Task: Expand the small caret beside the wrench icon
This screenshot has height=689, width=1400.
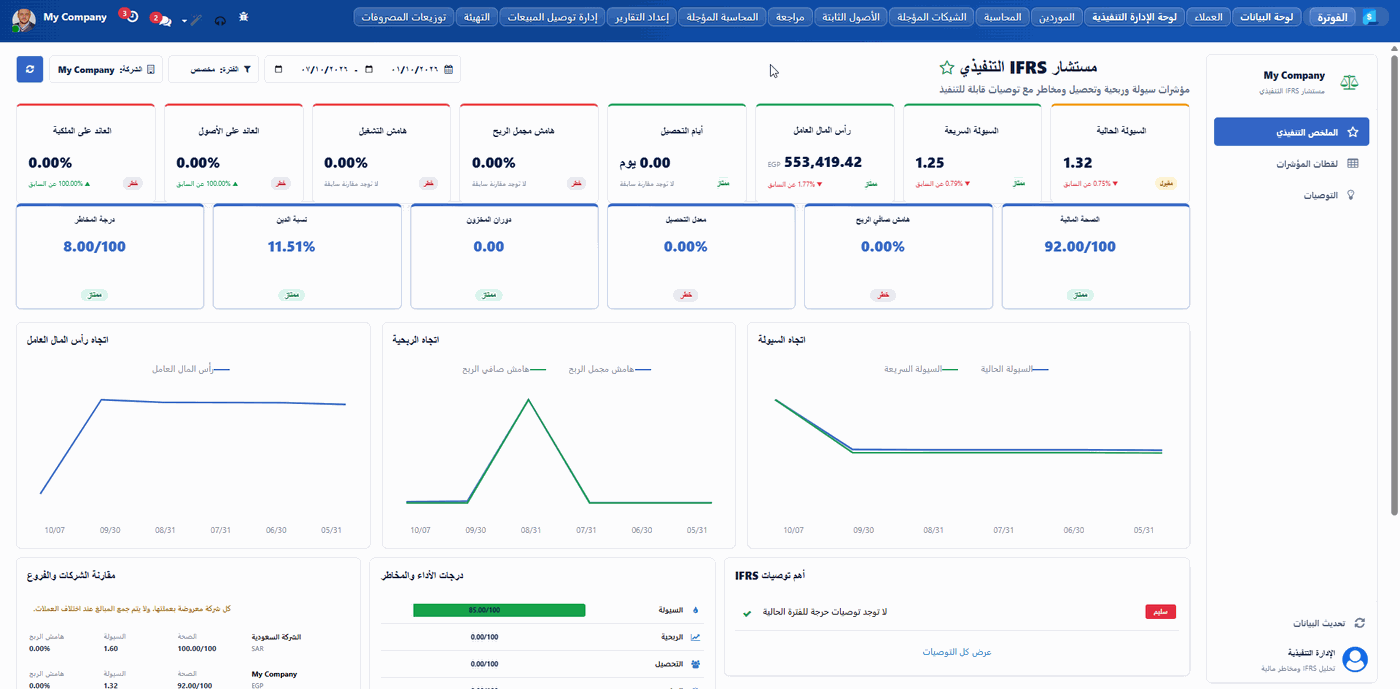Action: pos(184,20)
